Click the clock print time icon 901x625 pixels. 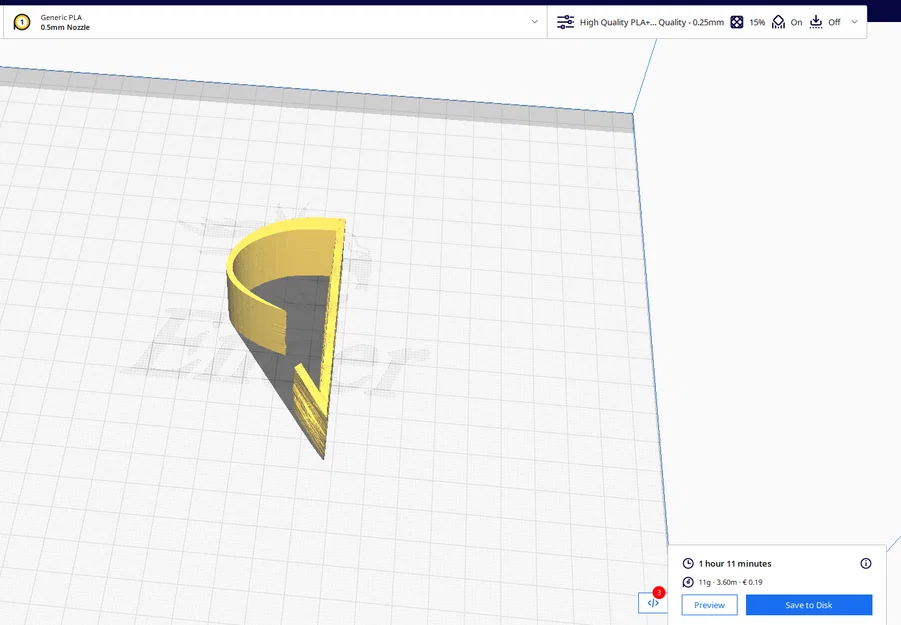(688, 564)
